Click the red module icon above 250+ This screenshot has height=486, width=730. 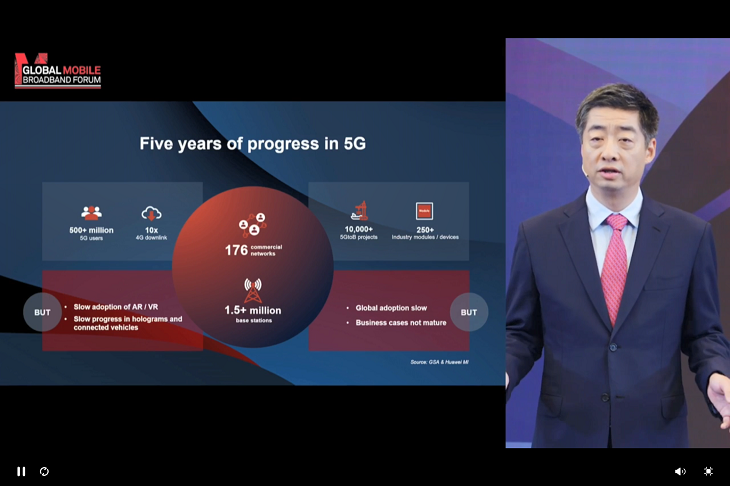pyautogui.click(x=424, y=211)
